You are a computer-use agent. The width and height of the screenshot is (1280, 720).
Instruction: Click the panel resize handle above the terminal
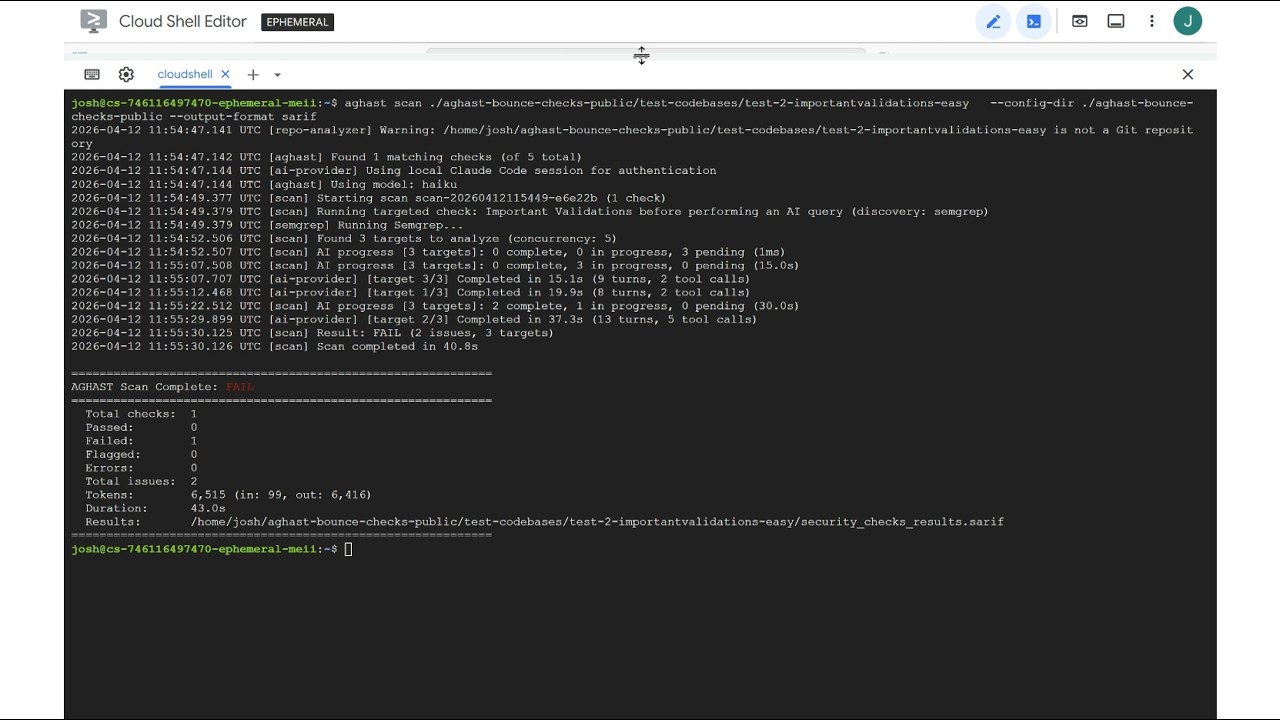[x=641, y=55]
